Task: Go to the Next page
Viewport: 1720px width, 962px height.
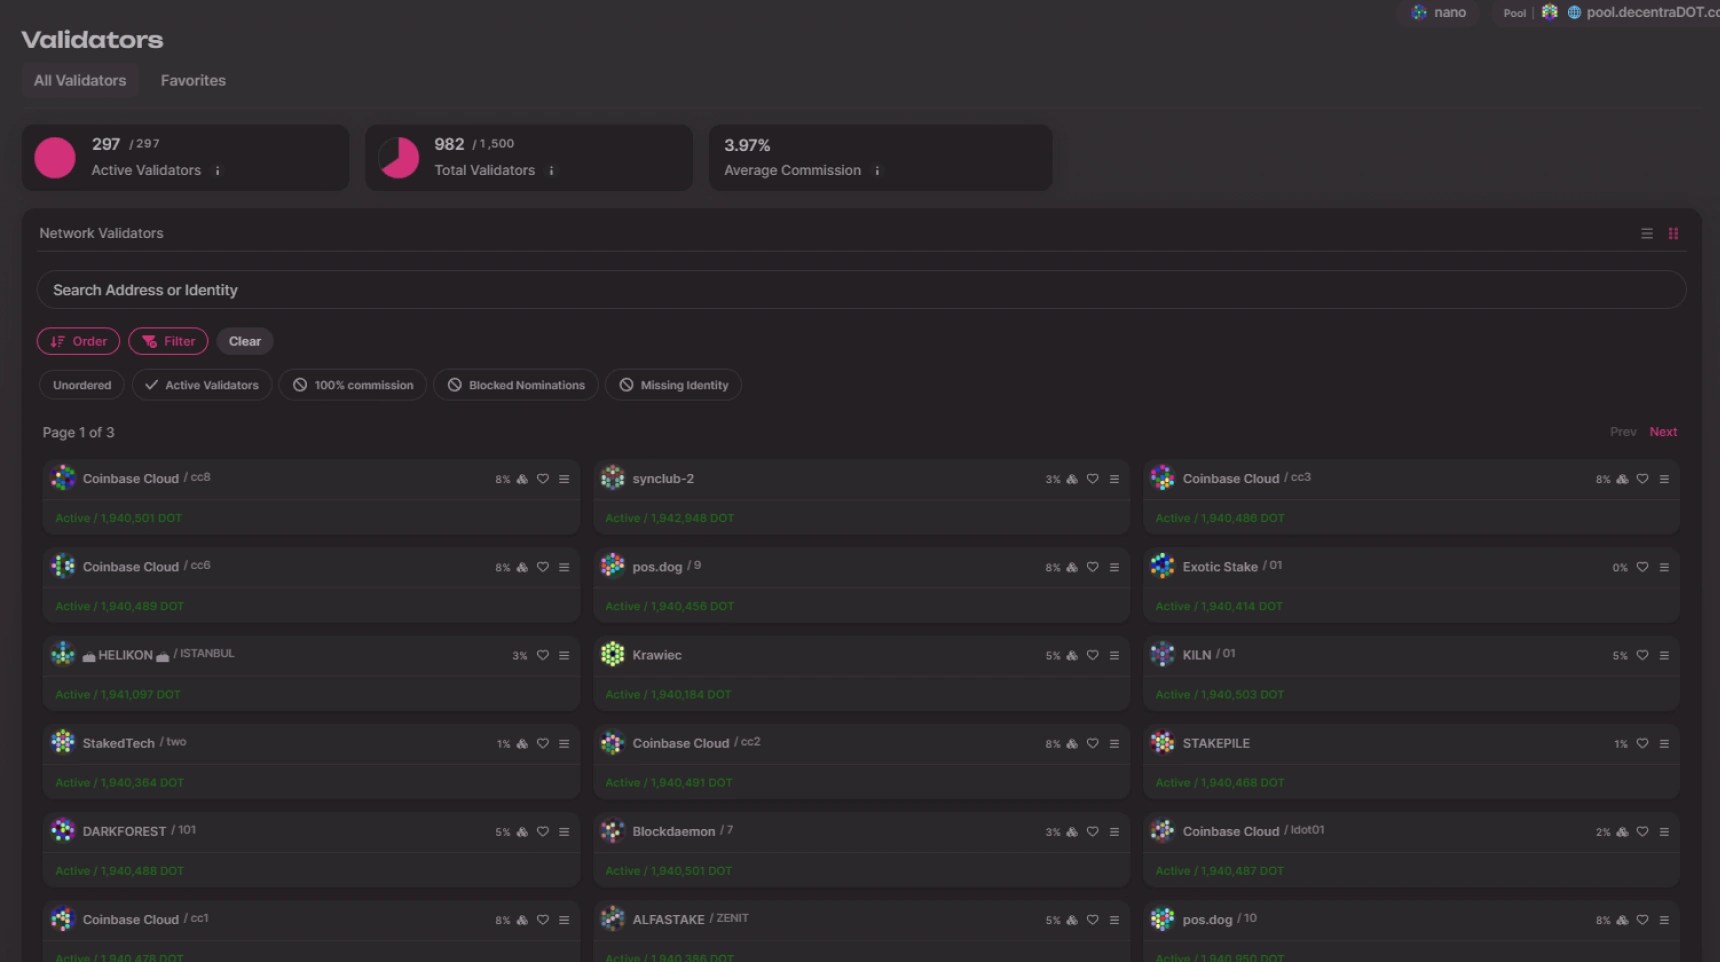Action: coord(1663,432)
